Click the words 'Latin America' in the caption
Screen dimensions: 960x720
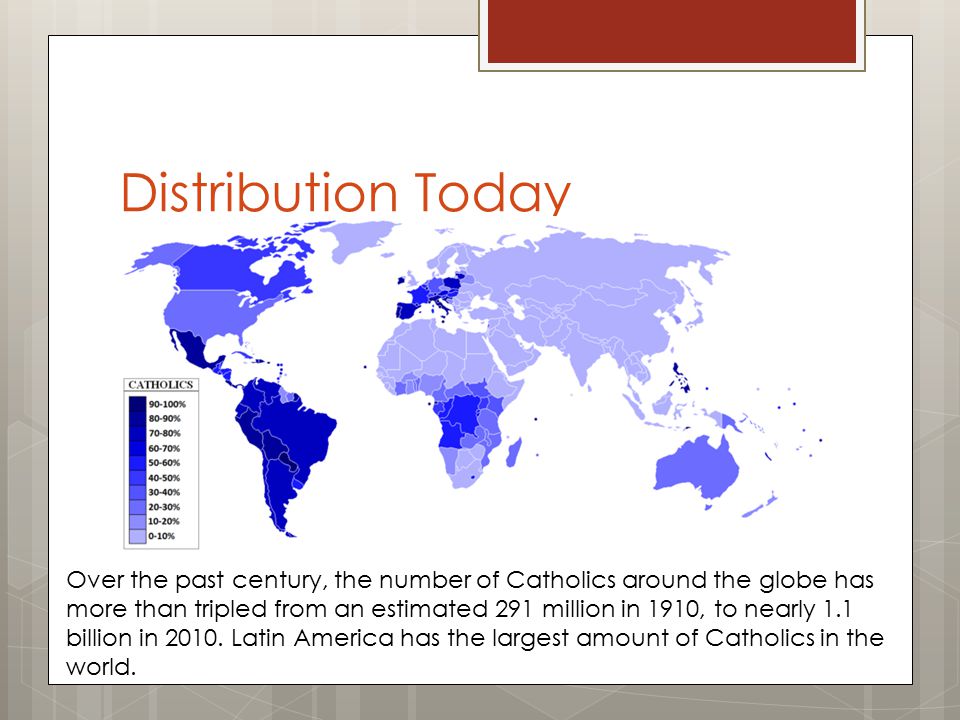tap(313, 638)
